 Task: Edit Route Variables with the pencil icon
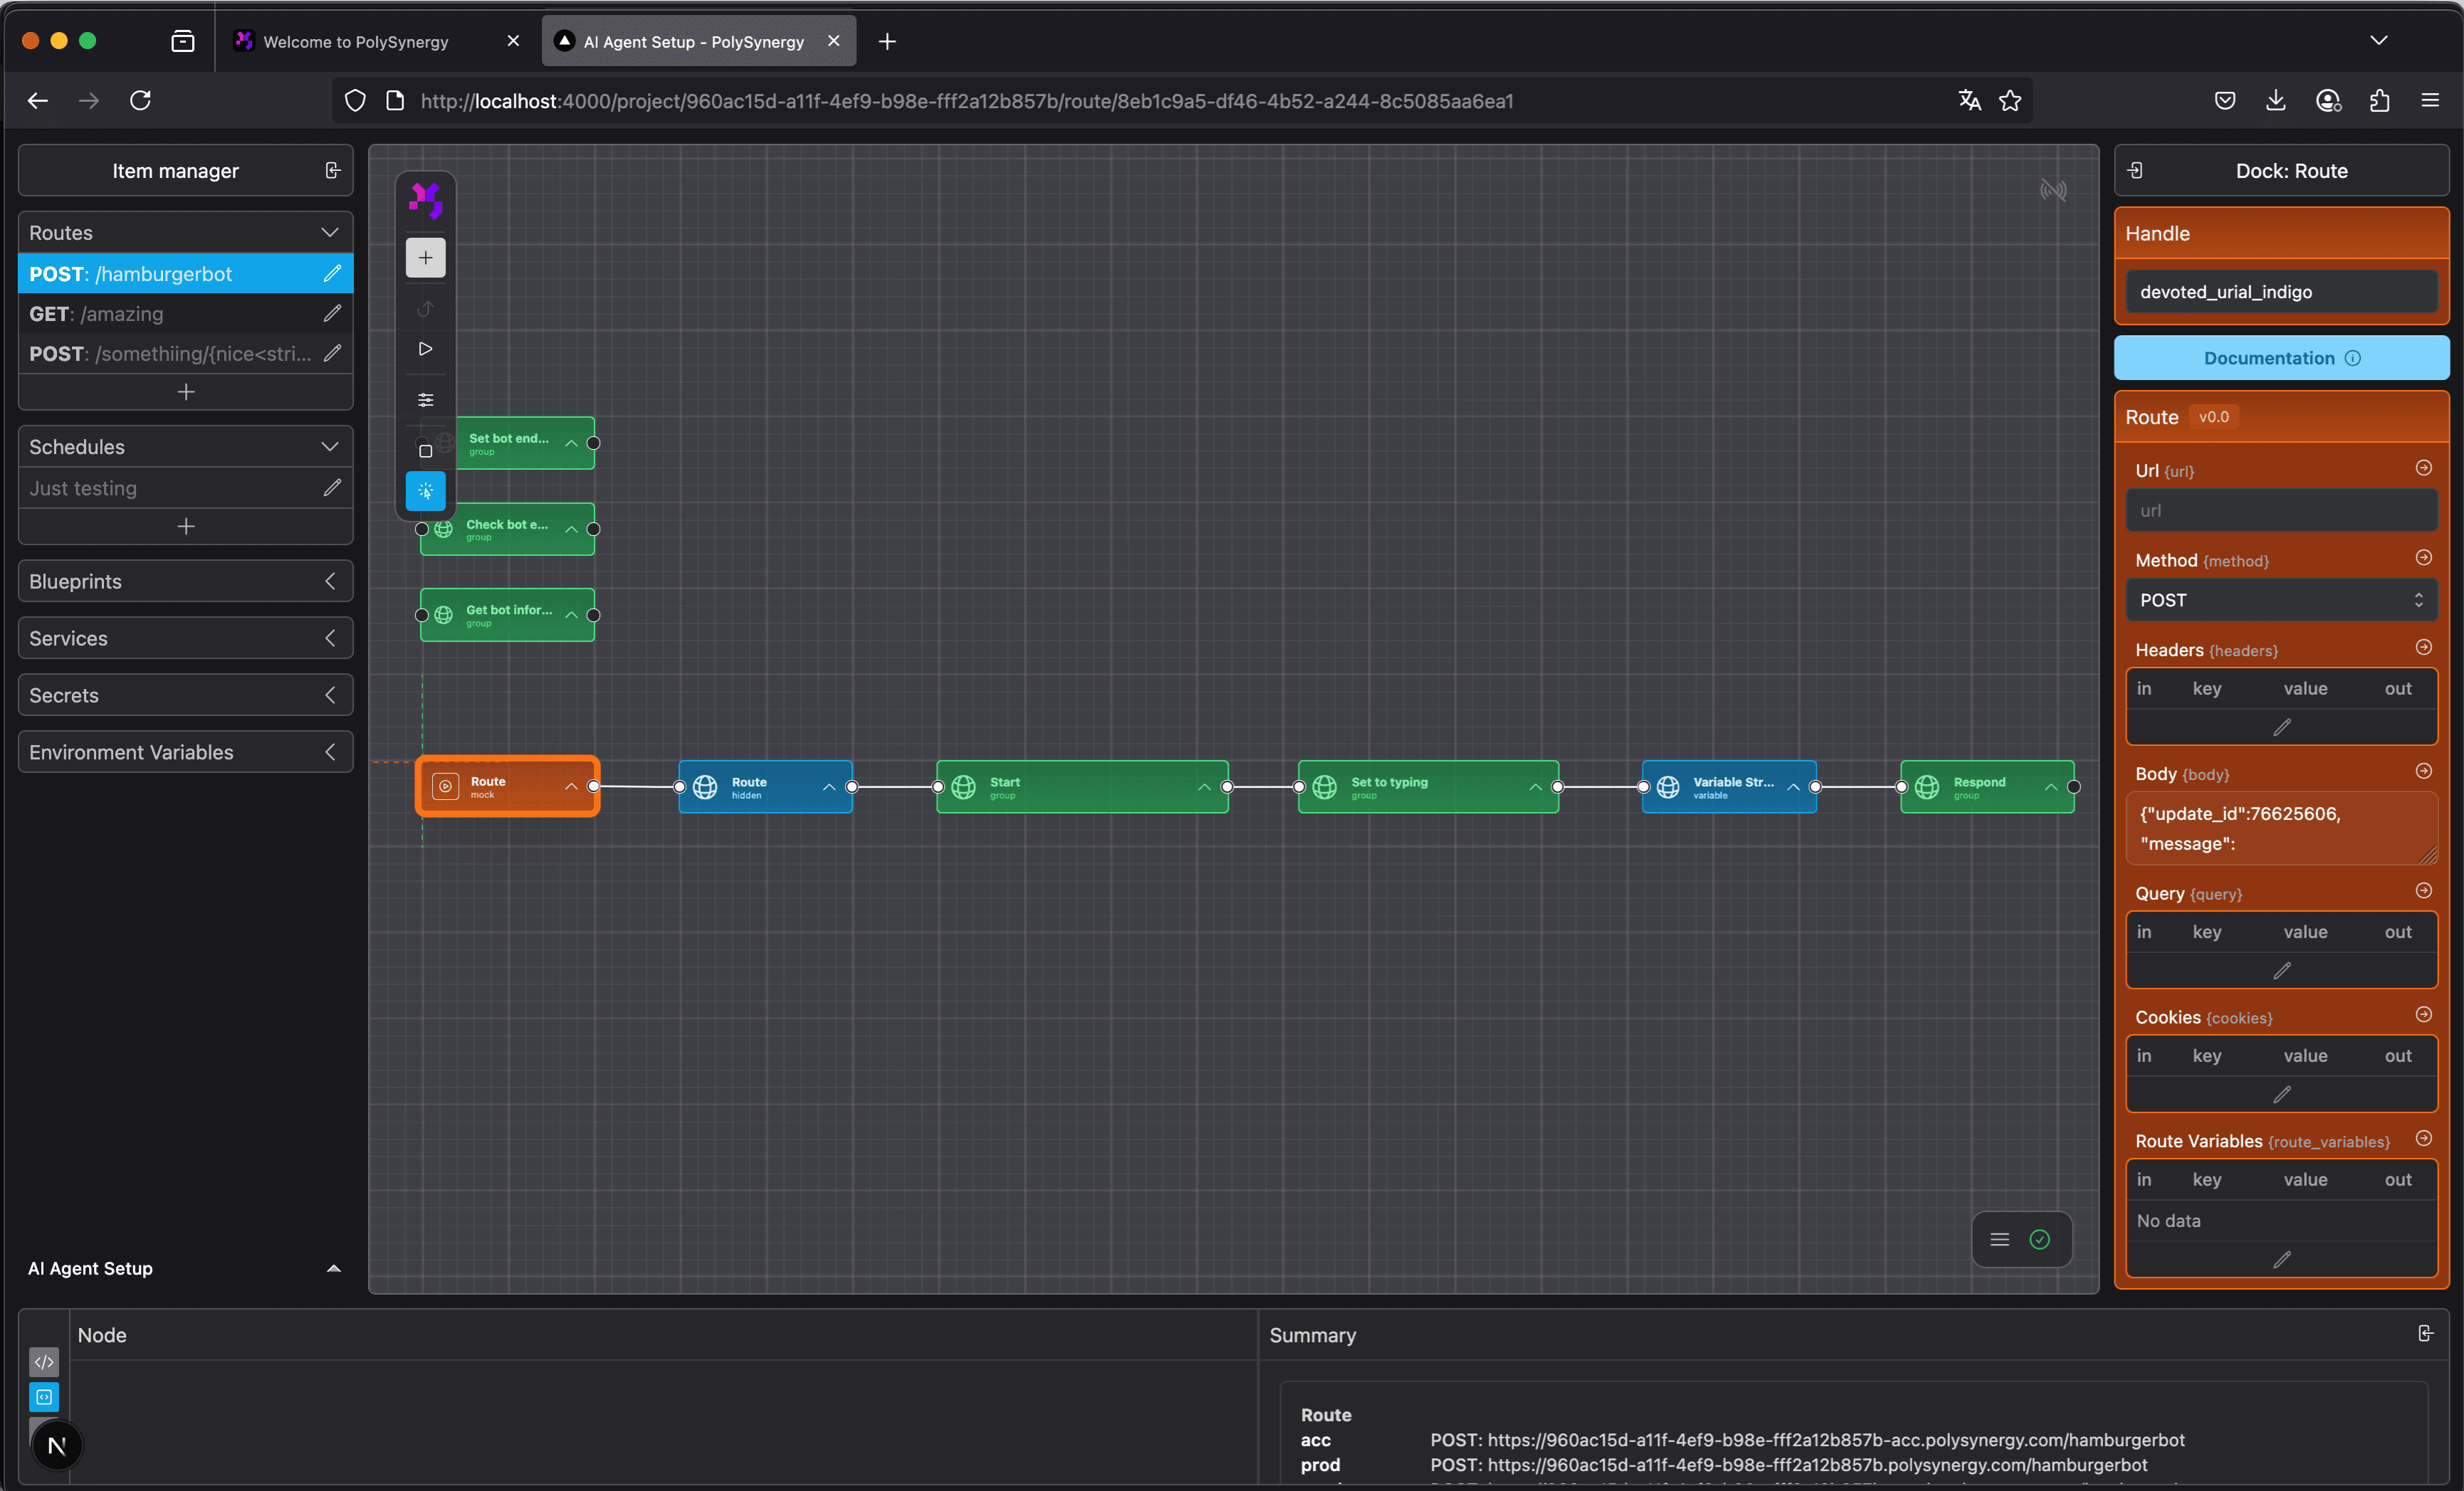click(2281, 1260)
